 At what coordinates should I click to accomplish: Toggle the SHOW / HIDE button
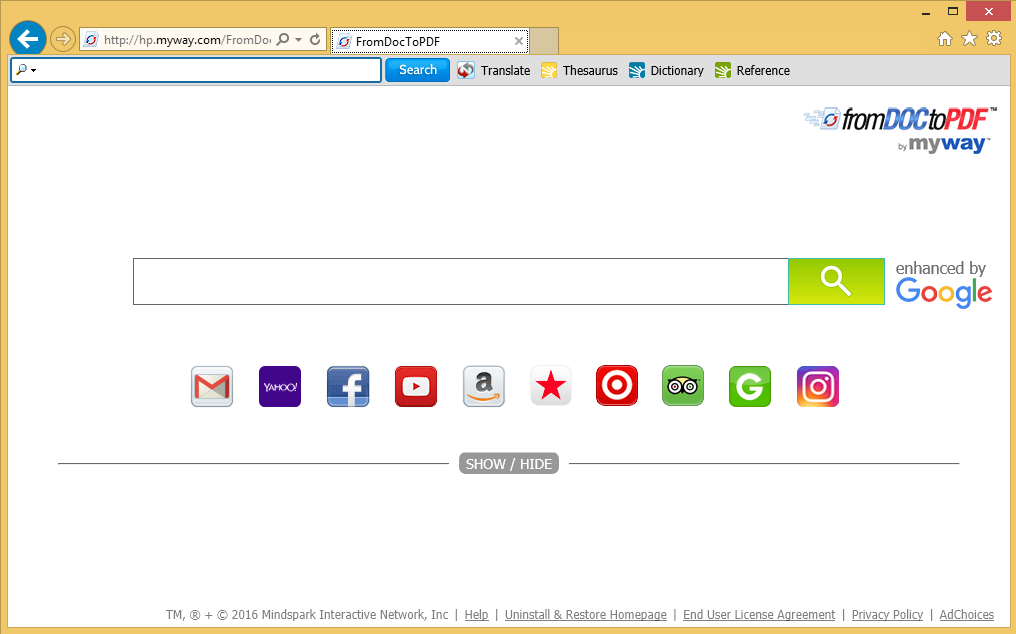pos(509,464)
